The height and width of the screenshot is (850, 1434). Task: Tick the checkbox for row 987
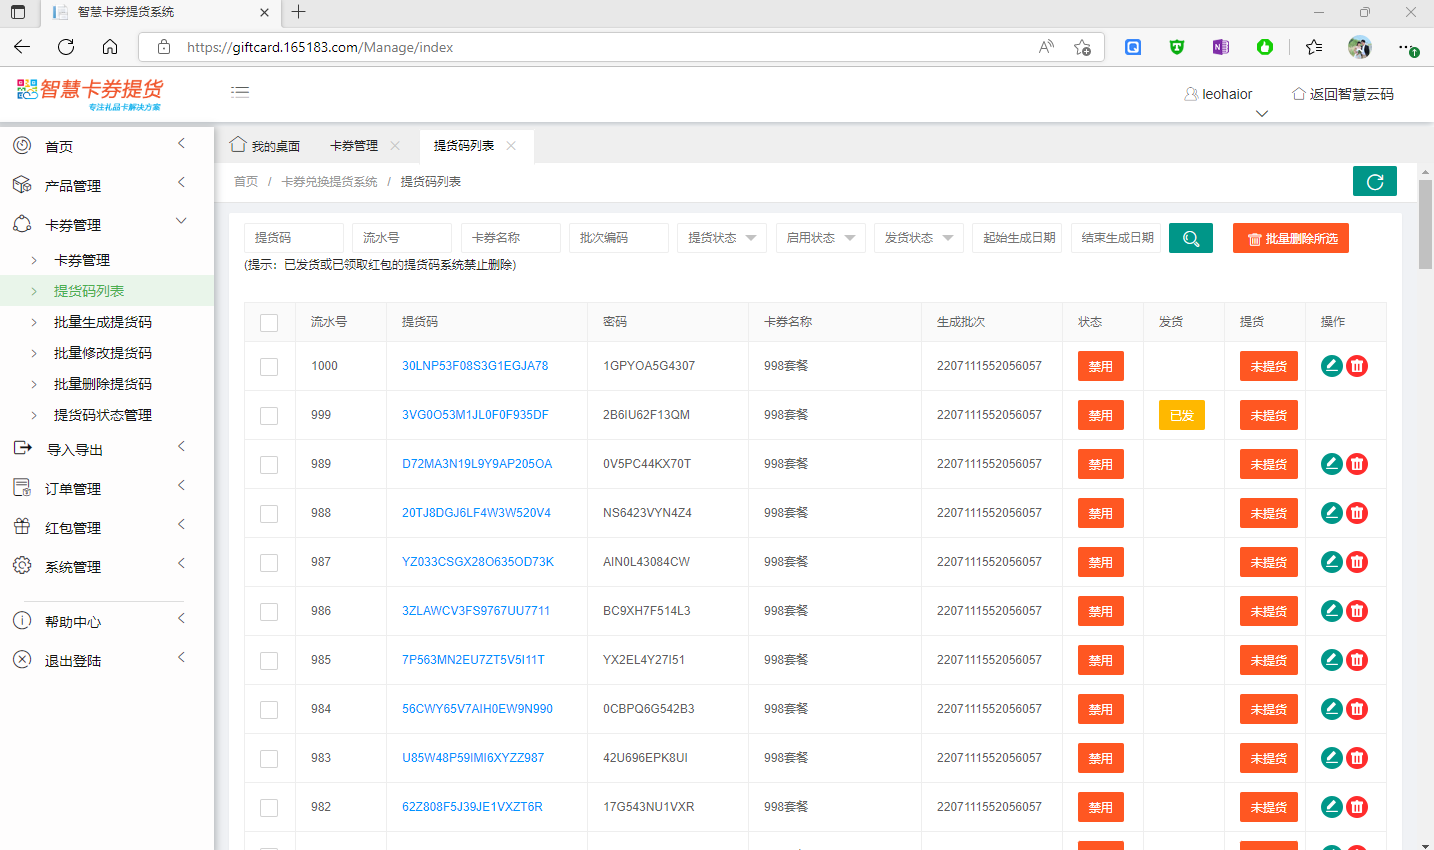coord(269,562)
